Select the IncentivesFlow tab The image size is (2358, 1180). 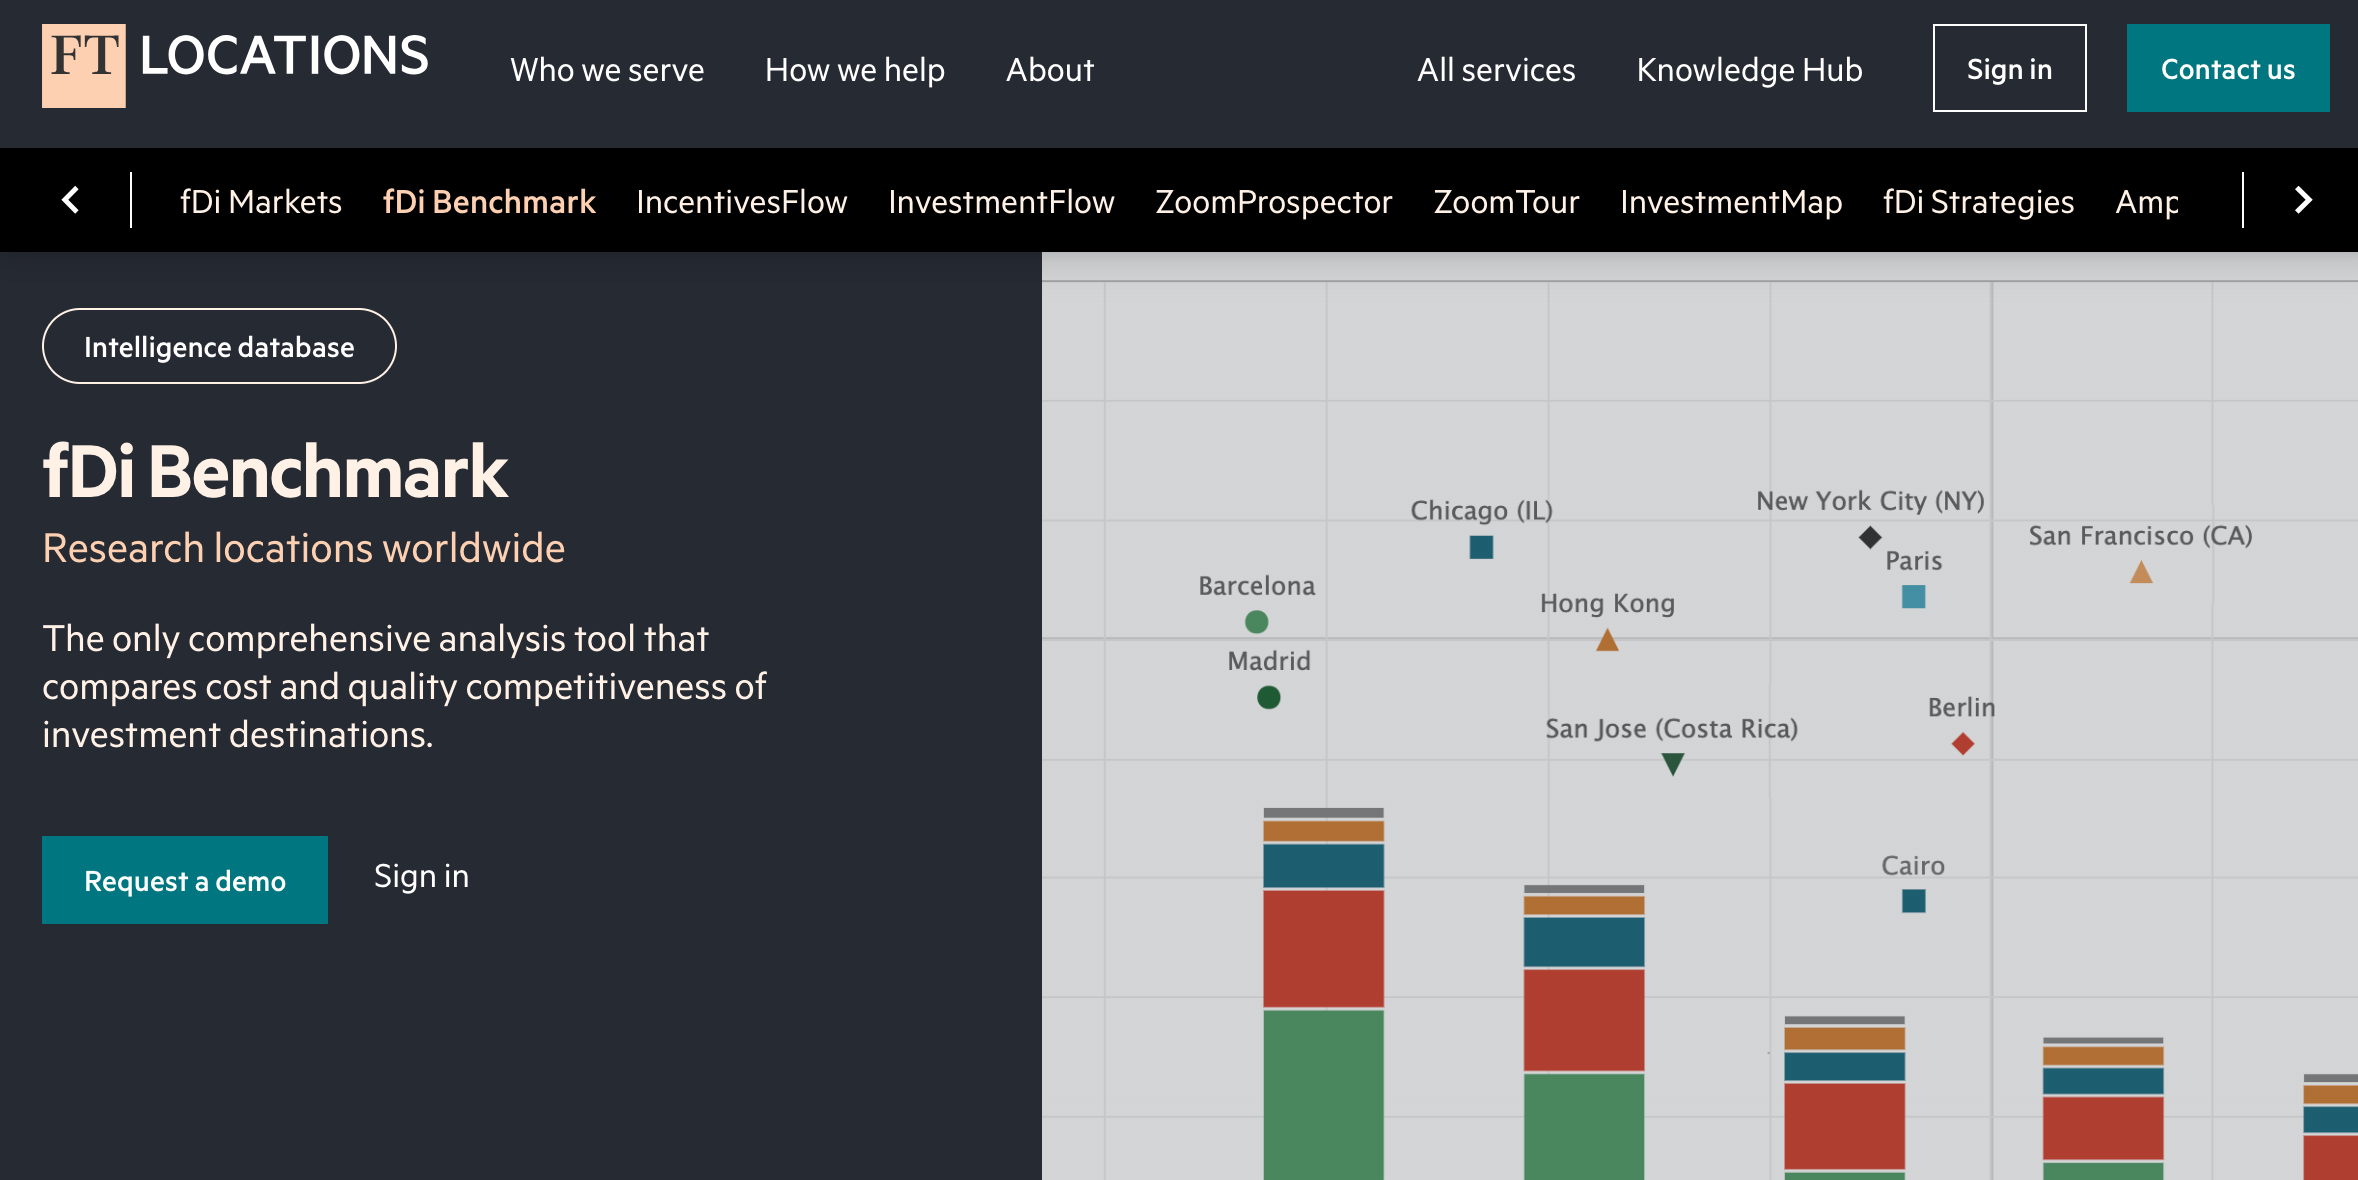point(741,201)
